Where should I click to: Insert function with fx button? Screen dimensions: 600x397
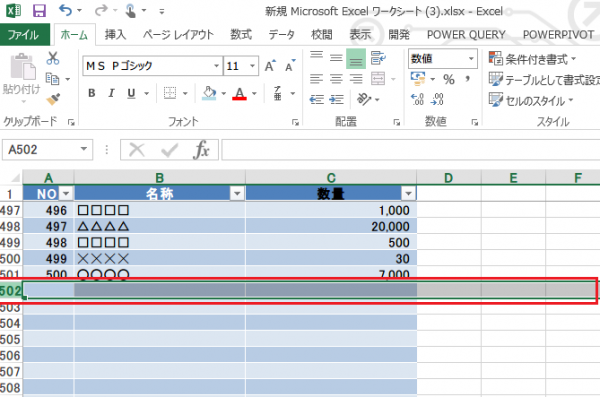(202, 150)
